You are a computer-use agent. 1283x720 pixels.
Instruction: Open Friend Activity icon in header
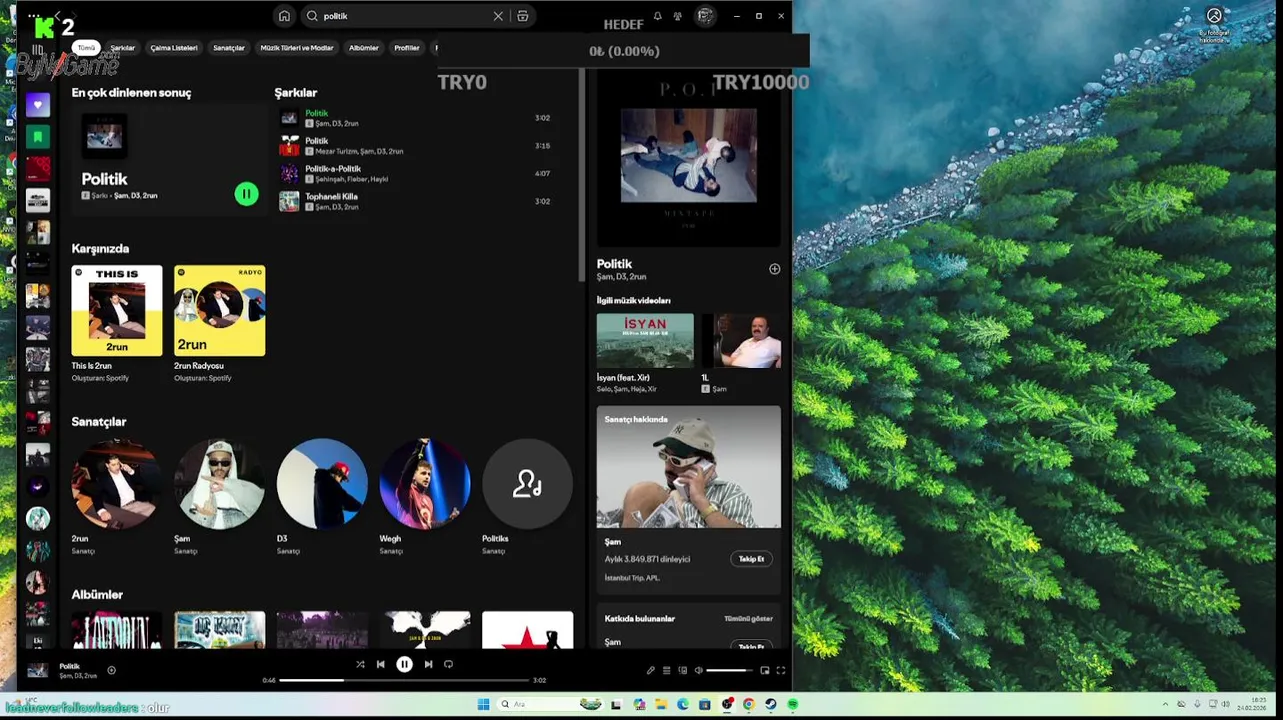click(678, 16)
